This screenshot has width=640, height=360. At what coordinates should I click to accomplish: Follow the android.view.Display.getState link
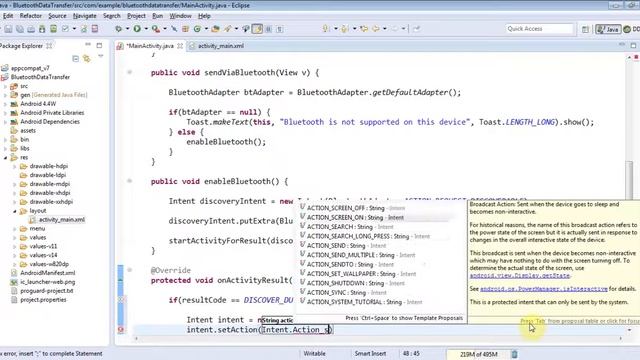[519, 276]
